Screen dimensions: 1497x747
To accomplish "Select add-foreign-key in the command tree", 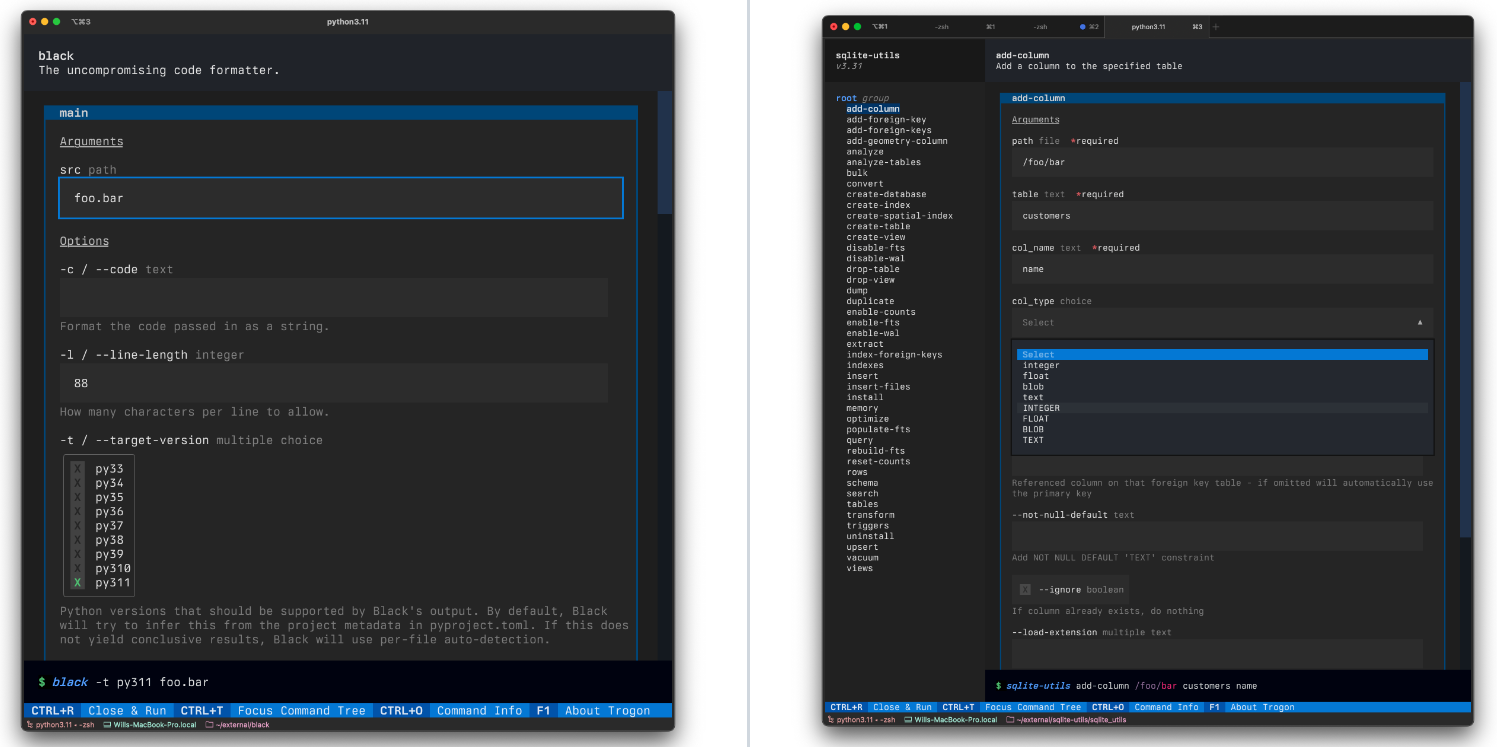I will (886, 120).
